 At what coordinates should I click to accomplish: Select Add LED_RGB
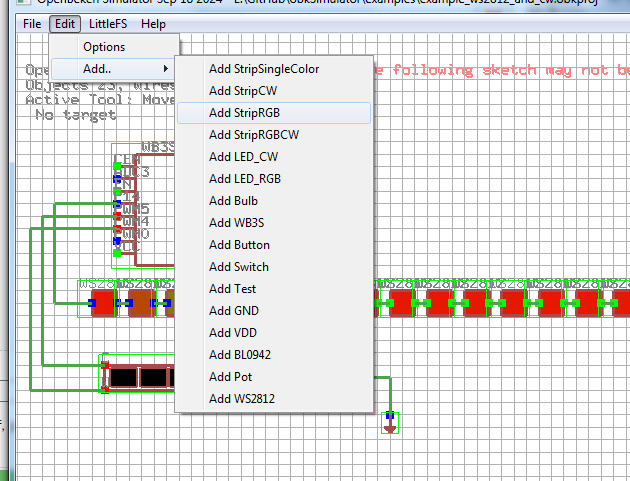274,179
